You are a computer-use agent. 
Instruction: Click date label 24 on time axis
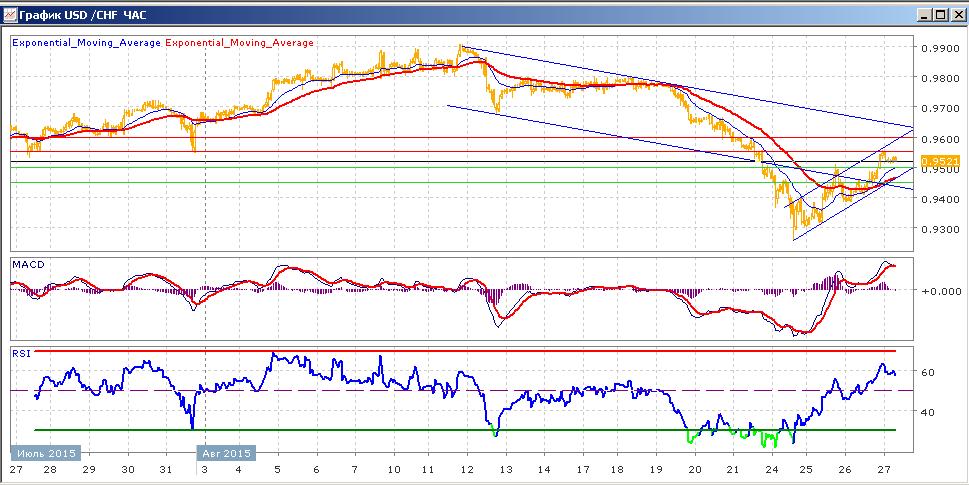coord(771,470)
